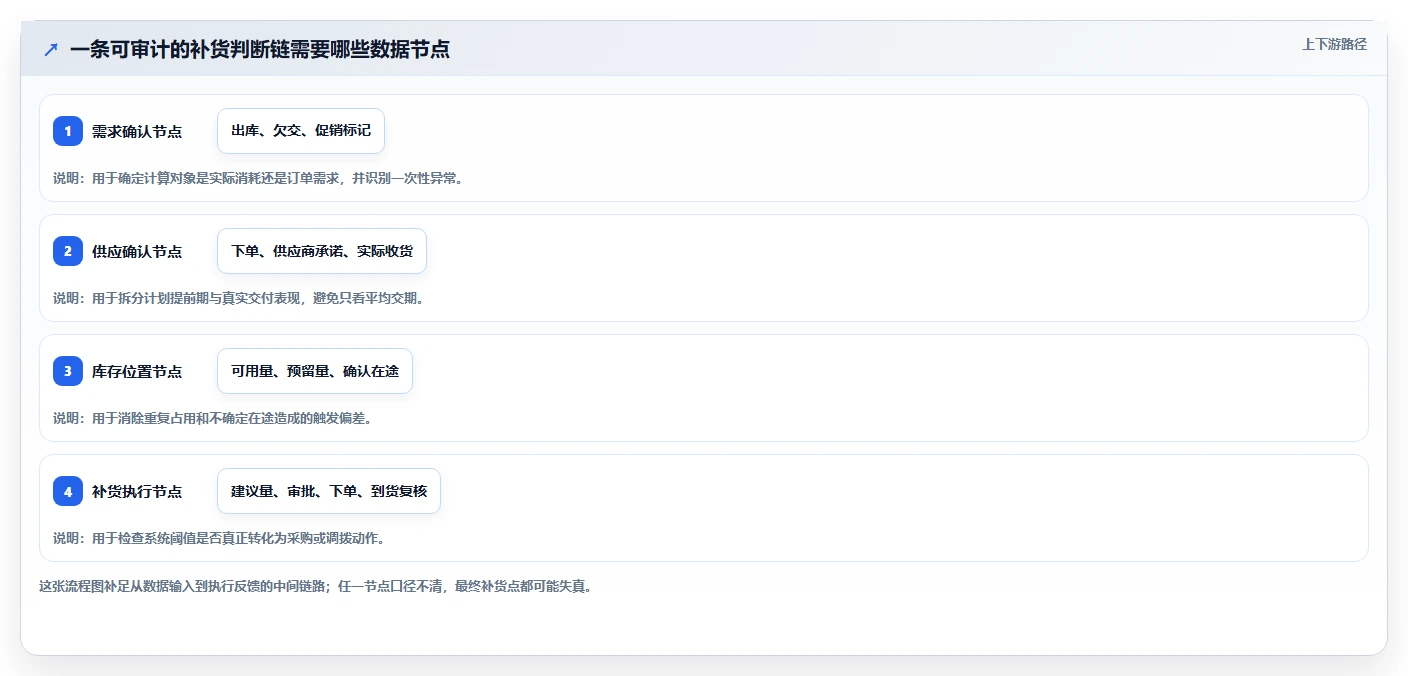Click the 需求确认节点 label
1408x676 pixels.
(137, 131)
